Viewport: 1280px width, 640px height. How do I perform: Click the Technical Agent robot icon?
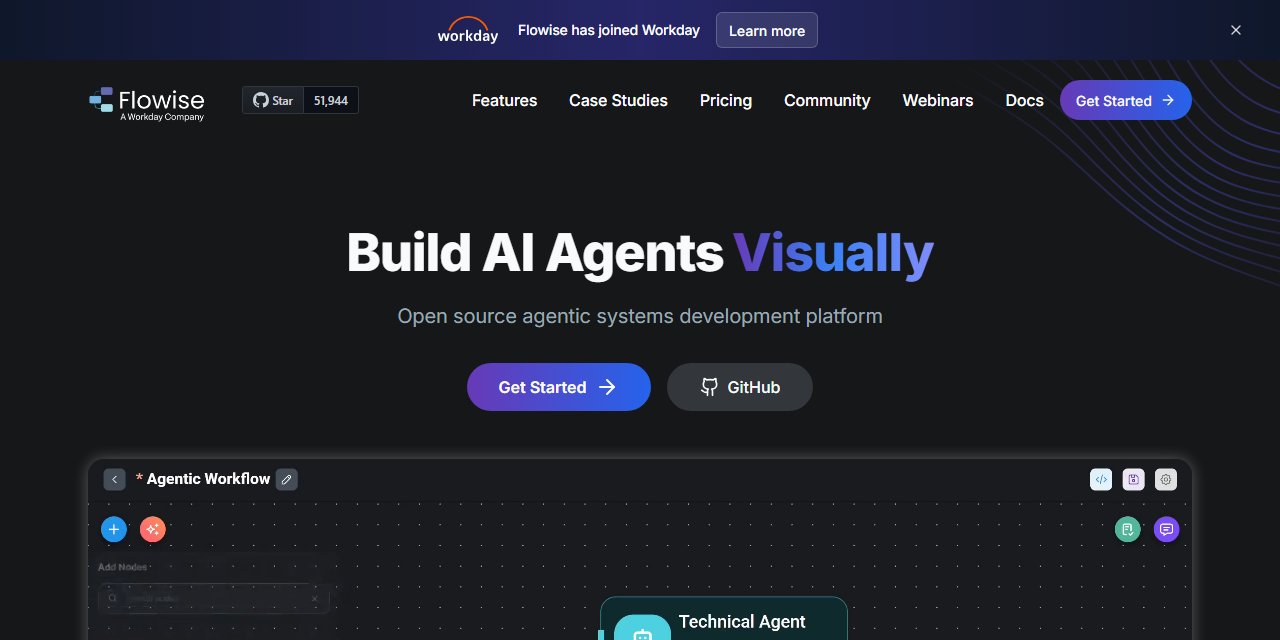(x=642, y=629)
